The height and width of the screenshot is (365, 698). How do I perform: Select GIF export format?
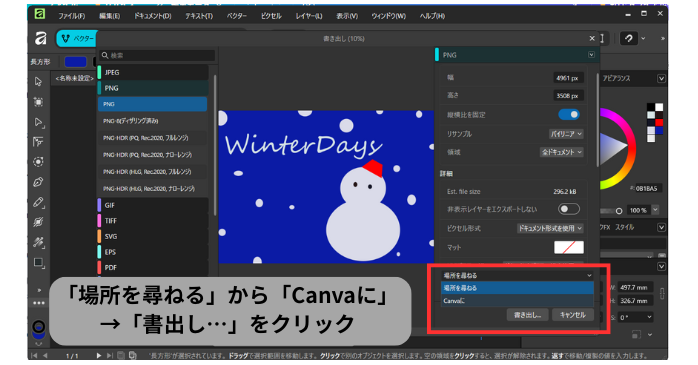coord(153,205)
